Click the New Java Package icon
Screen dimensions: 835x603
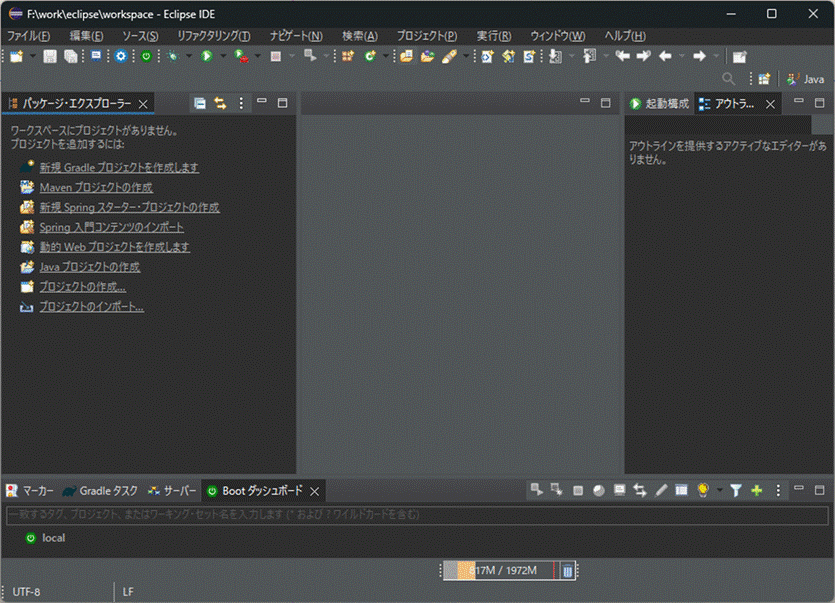pyautogui.click(x=348, y=56)
